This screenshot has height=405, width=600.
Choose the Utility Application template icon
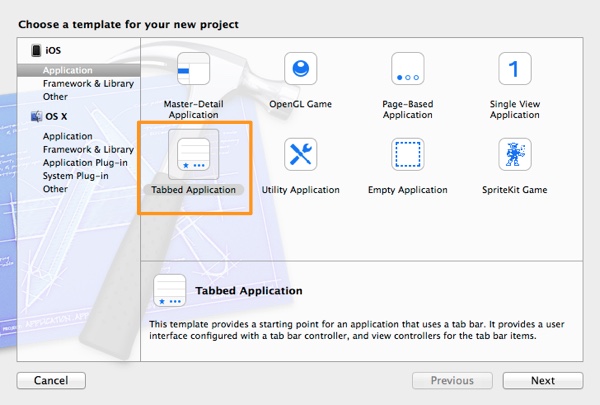[300, 156]
